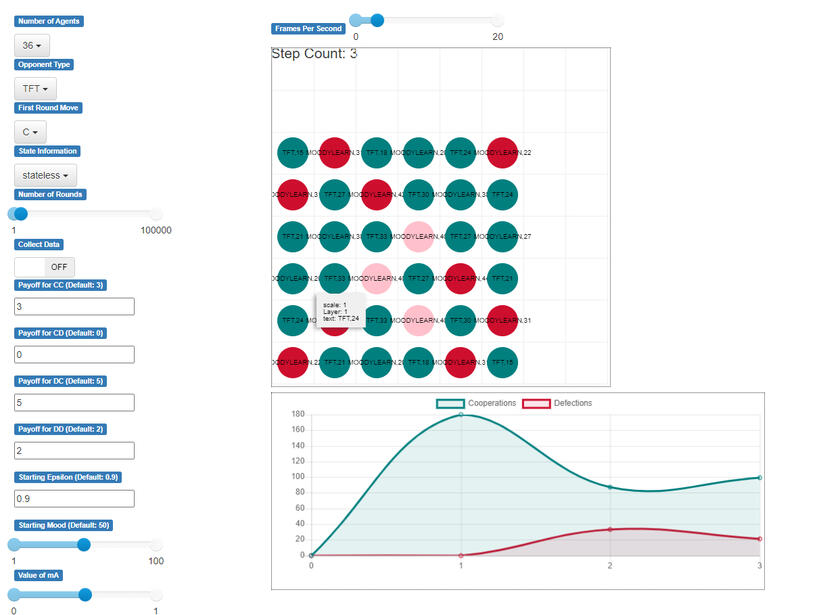Click the TFT,18 agent in top grid row

pos(376,153)
